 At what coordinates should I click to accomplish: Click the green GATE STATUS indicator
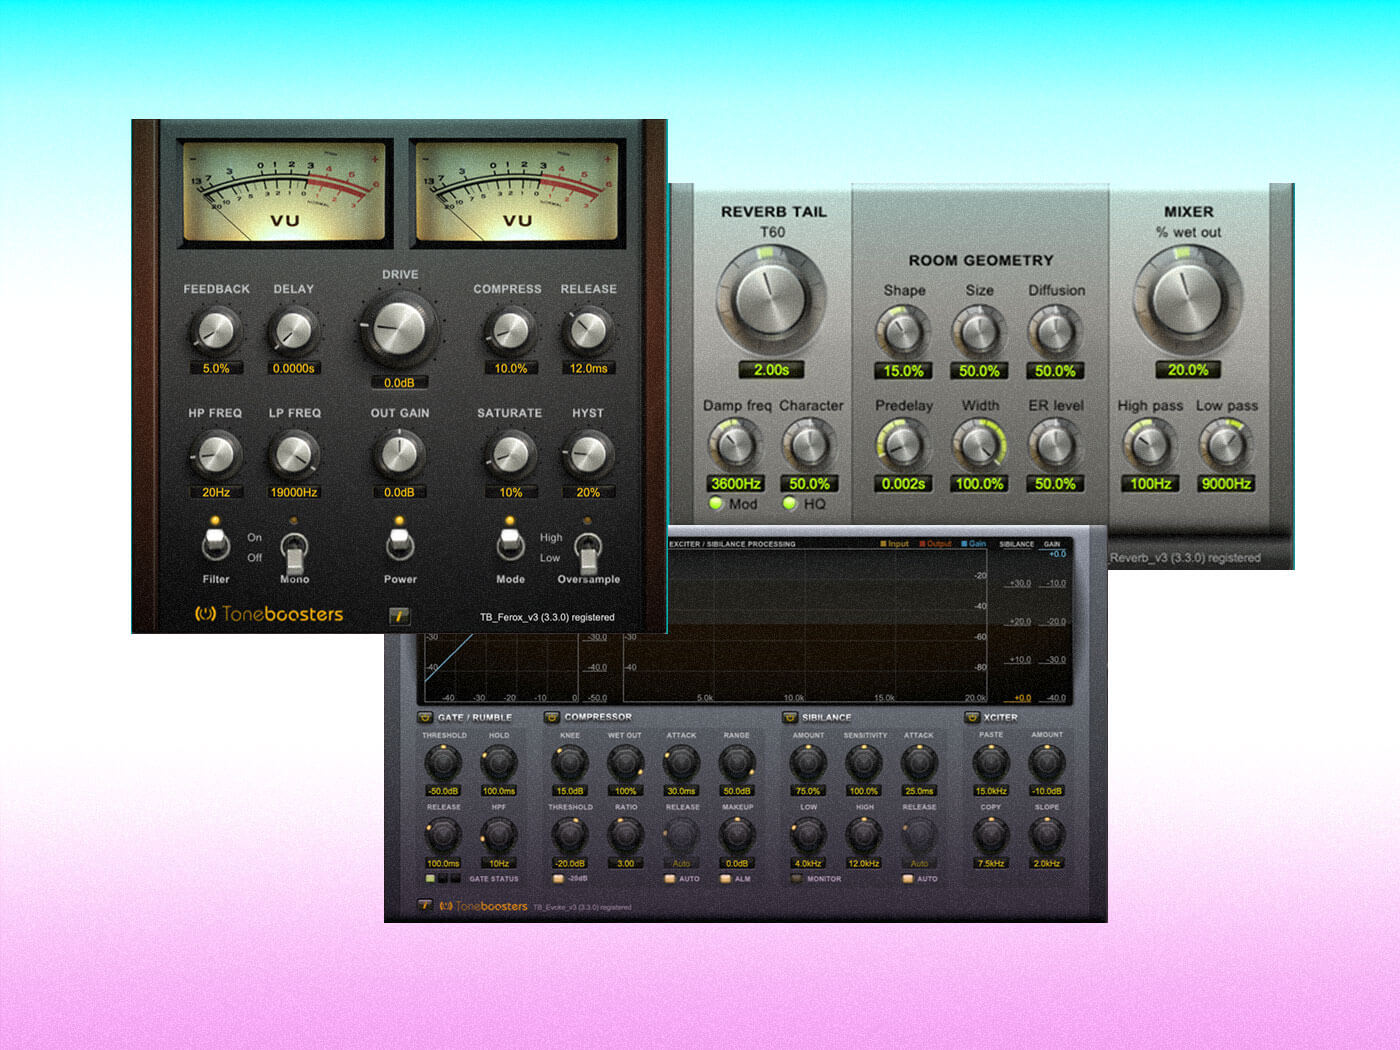pos(430,879)
